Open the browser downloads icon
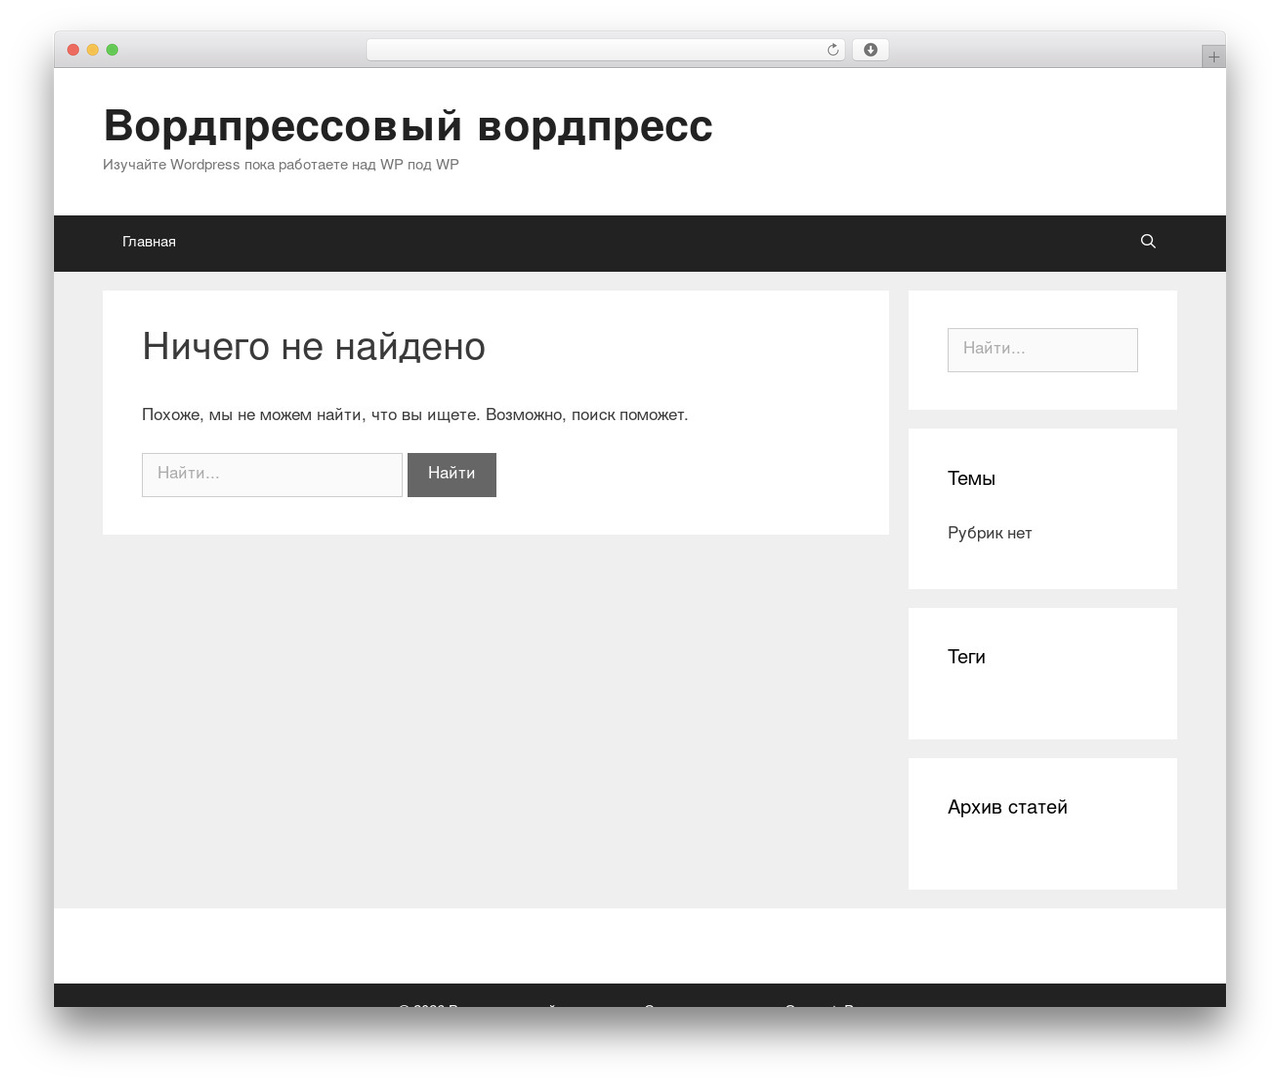 [x=870, y=50]
